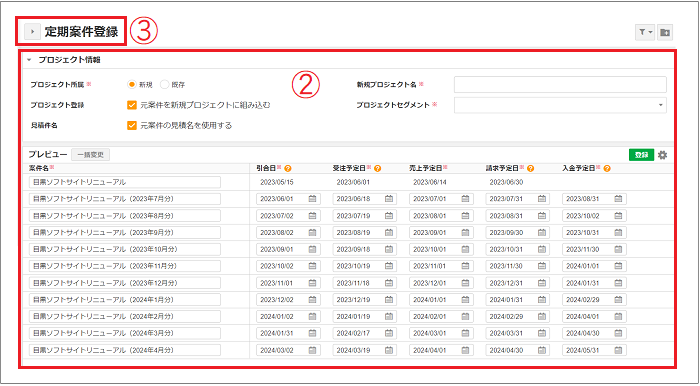Open the filter icon menu at top right
The width and height of the screenshot is (700, 386).
point(645,32)
